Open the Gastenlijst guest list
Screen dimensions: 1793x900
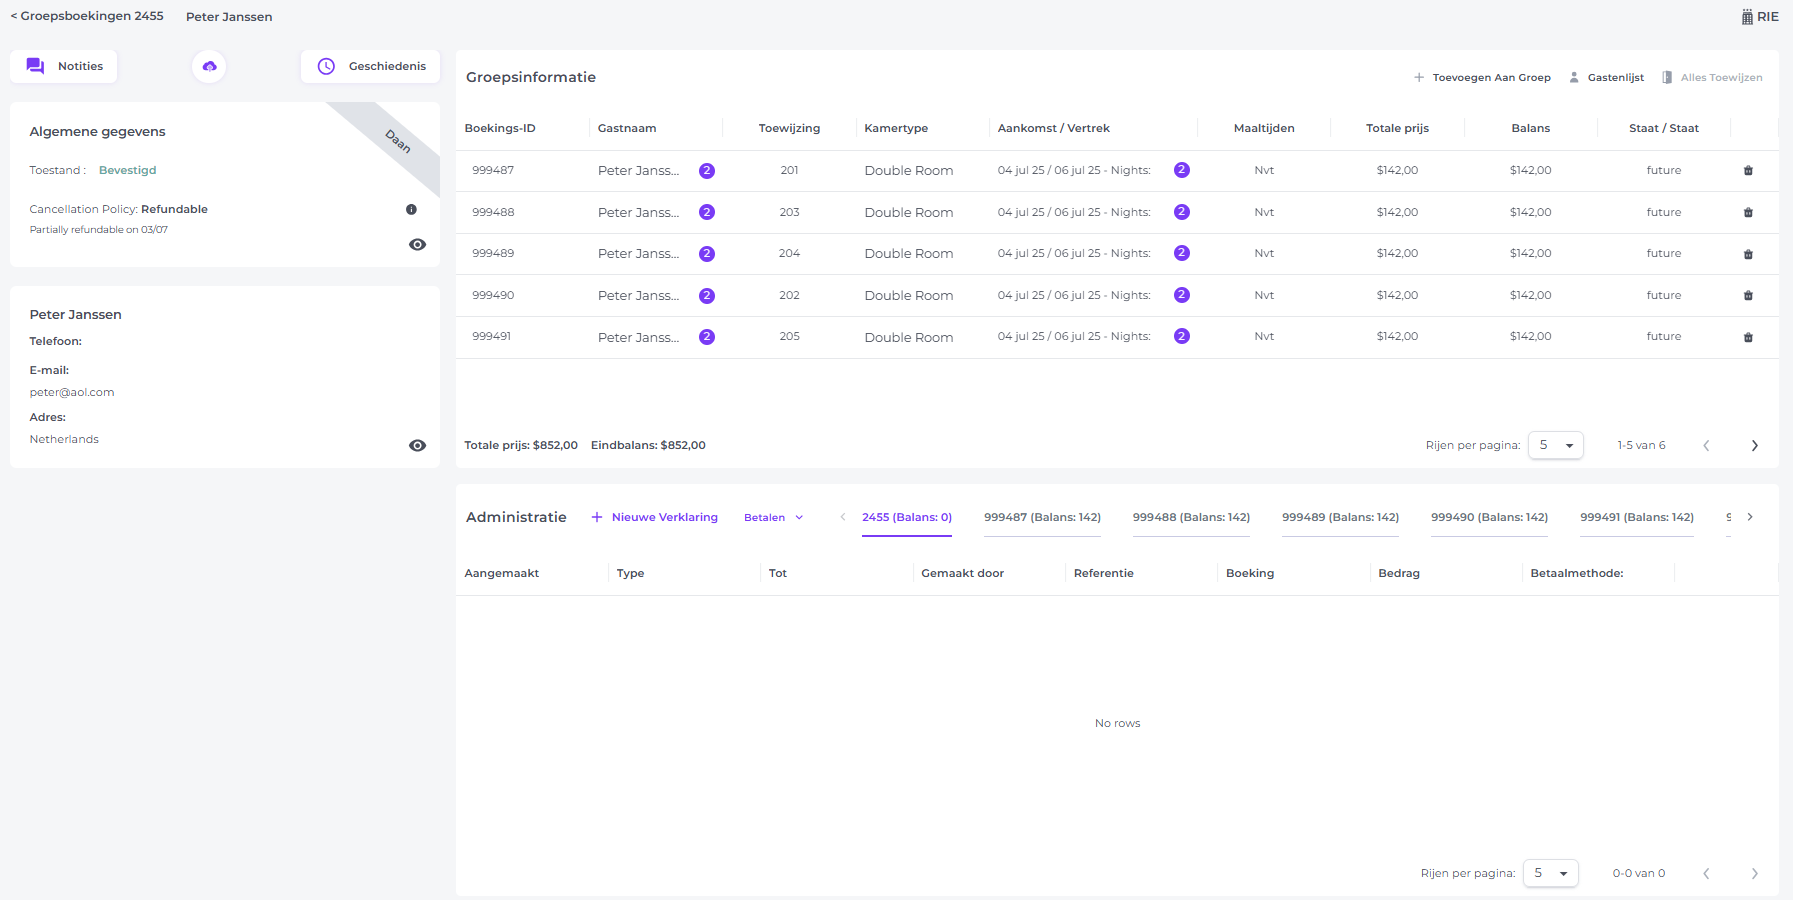click(x=1606, y=77)
